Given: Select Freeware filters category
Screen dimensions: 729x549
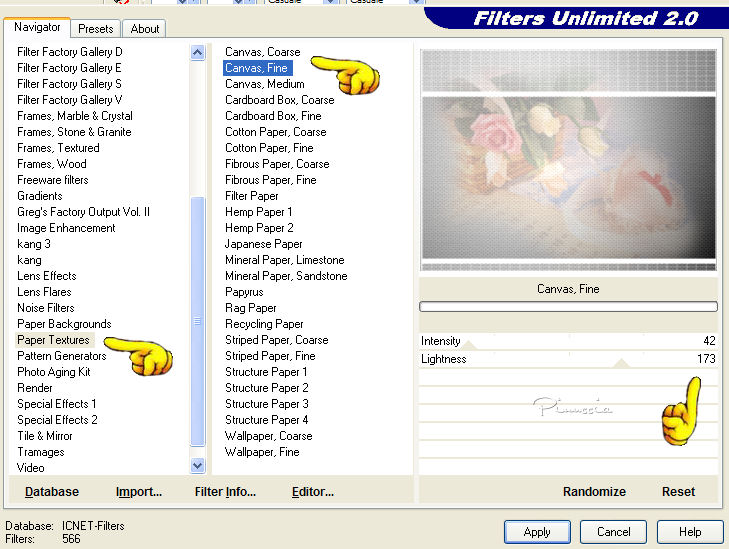Looking at the screenshot, I should [53, 180].
